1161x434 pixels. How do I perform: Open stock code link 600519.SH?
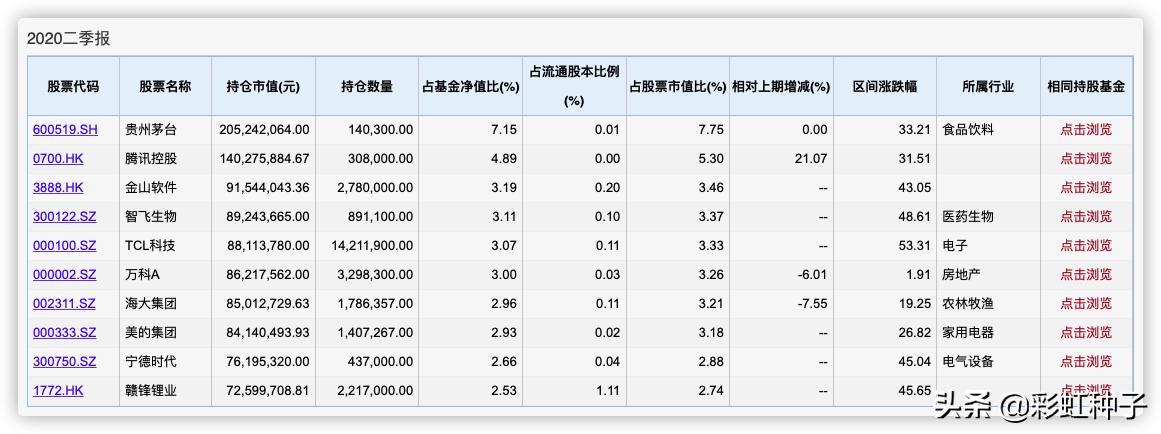pos(65,130)
